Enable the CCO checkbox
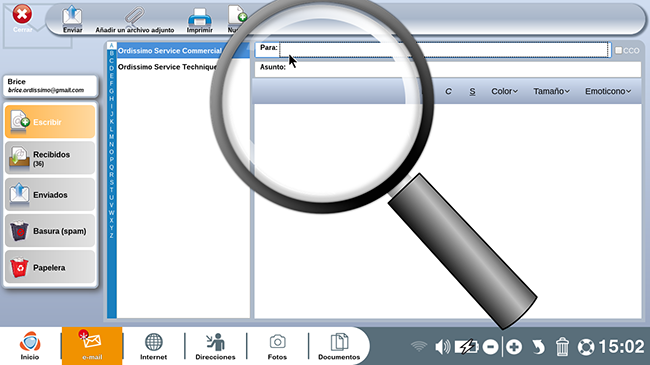Screen dimensions: 650x365 [x=618, y=50]
